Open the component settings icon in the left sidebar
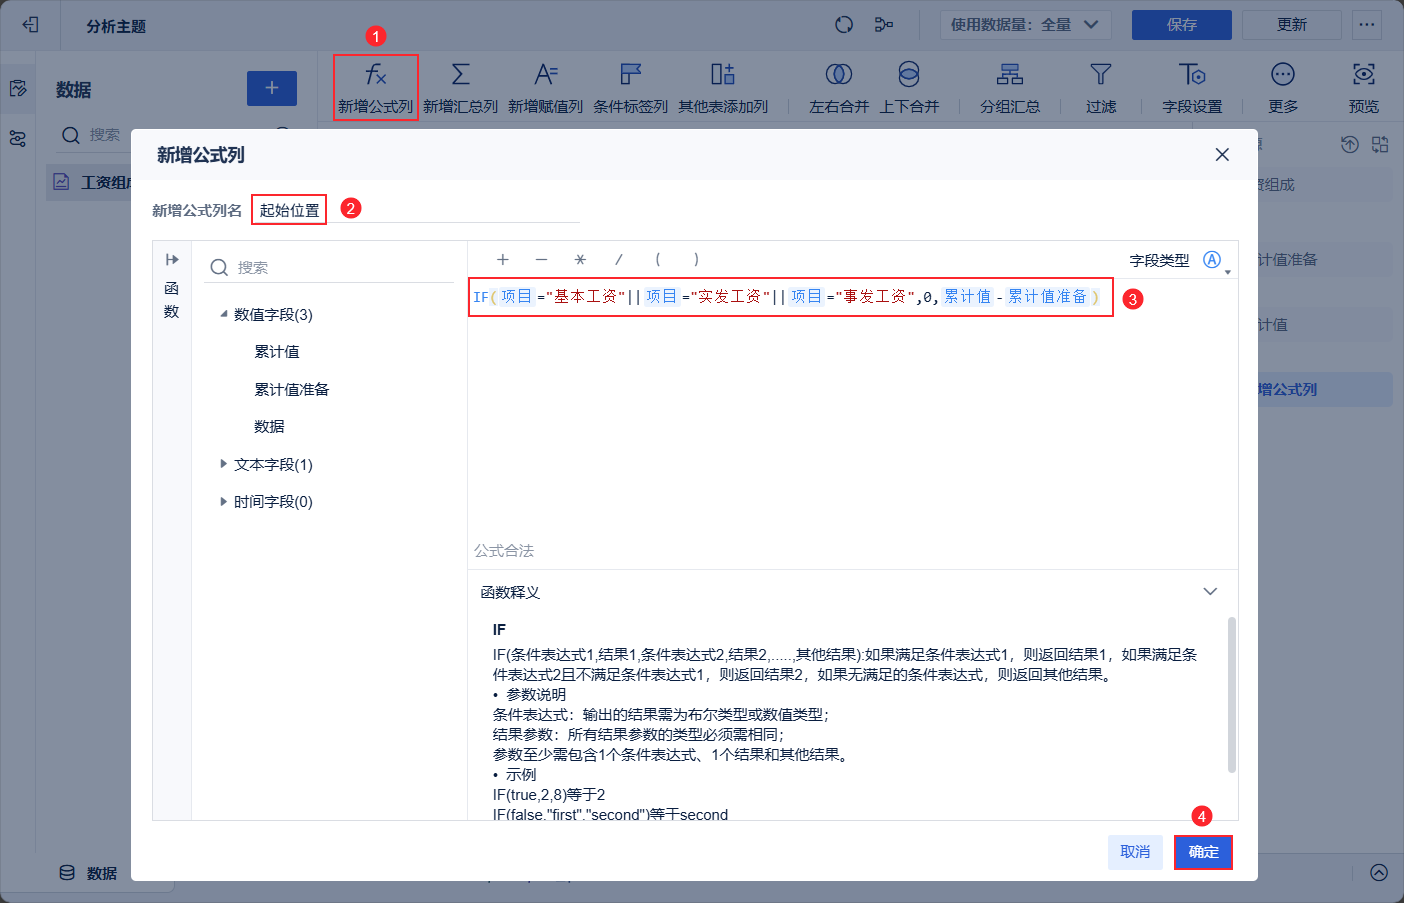This screenshot has width=1404, height=903. pos(18,139)
